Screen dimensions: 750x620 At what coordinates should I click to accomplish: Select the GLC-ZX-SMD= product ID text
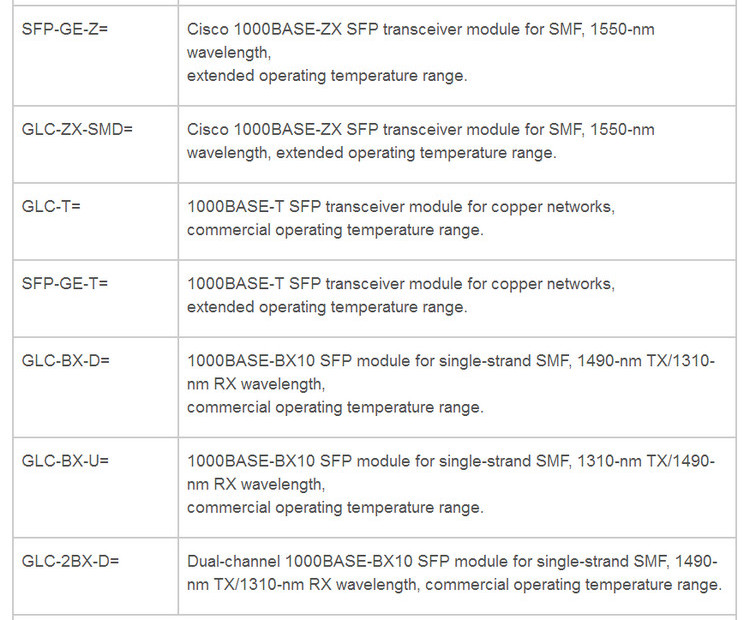click(x=77, y=130)
